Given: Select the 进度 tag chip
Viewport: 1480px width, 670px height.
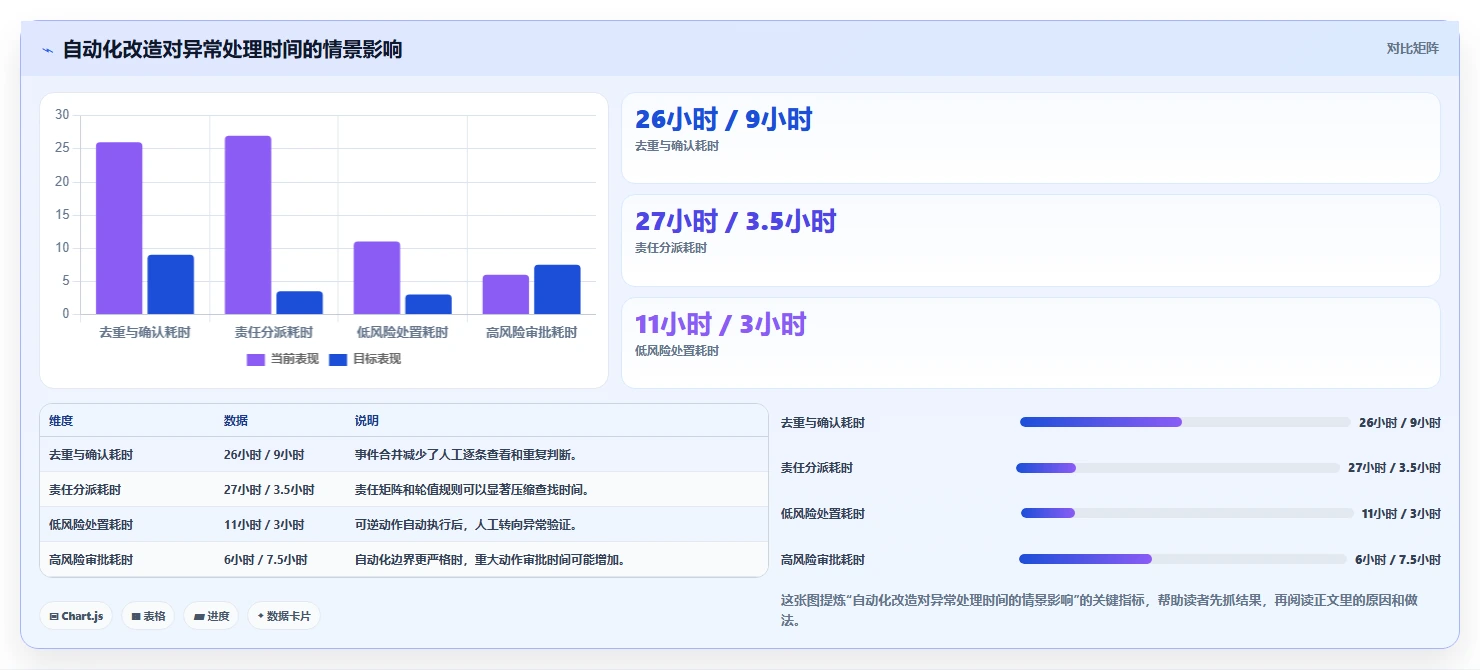Looking at the screenshot, I should point(211,616).
